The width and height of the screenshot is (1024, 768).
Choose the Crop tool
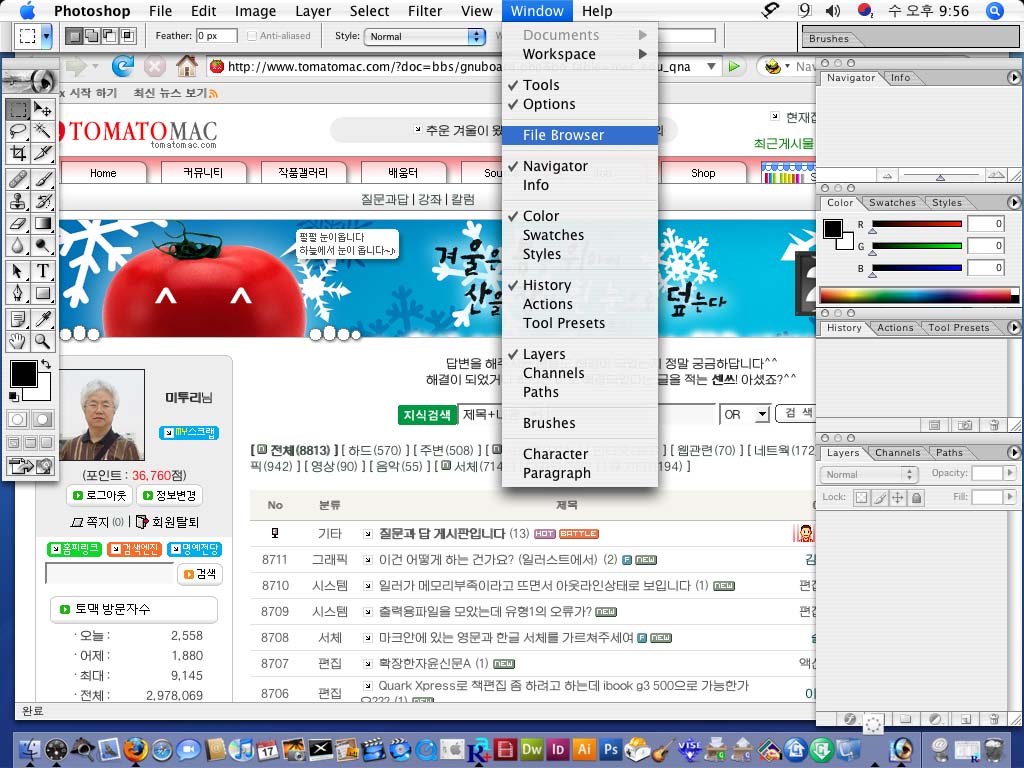18,153
